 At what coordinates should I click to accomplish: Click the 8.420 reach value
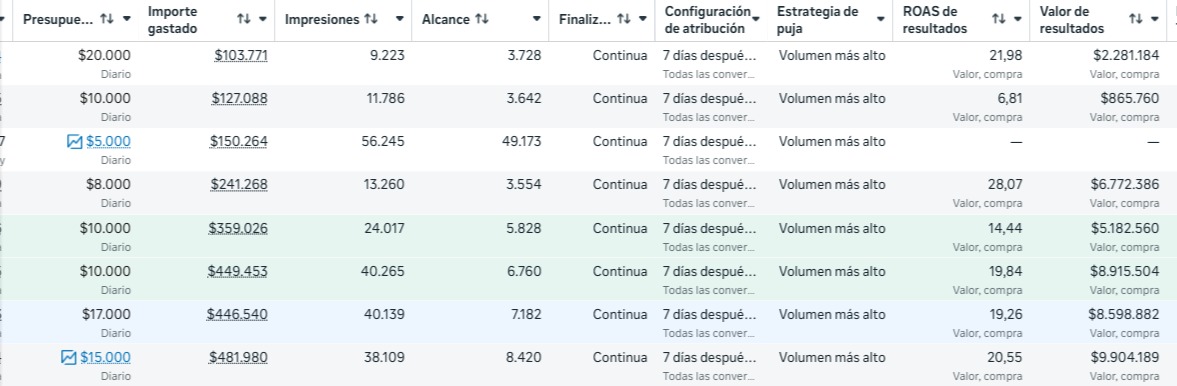[523, 357]
